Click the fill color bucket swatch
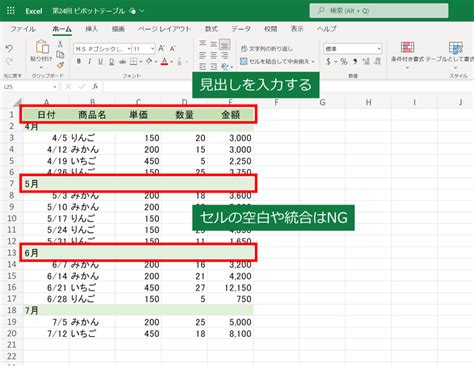Screen dimensions: 474x366 point(149,62)
